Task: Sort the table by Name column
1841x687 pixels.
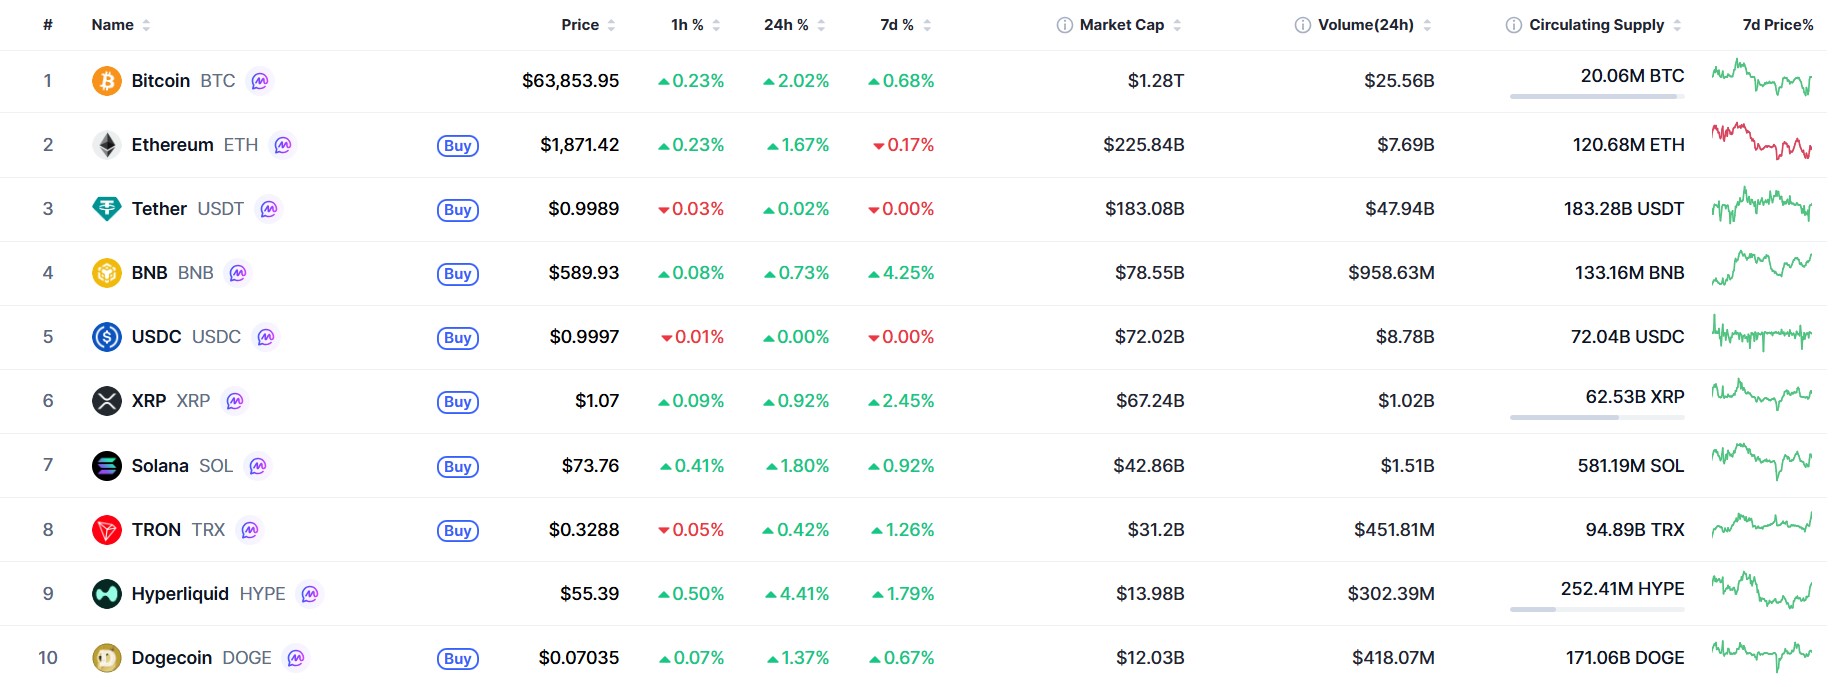Action: click(x=121, y=25)
